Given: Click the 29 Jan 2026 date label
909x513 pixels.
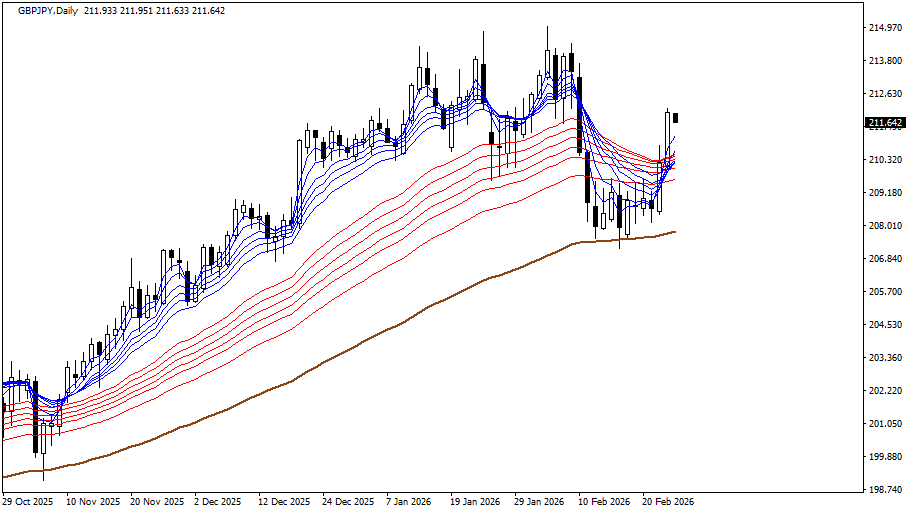Looking at the screenshot, I should (x=539, y=502).
